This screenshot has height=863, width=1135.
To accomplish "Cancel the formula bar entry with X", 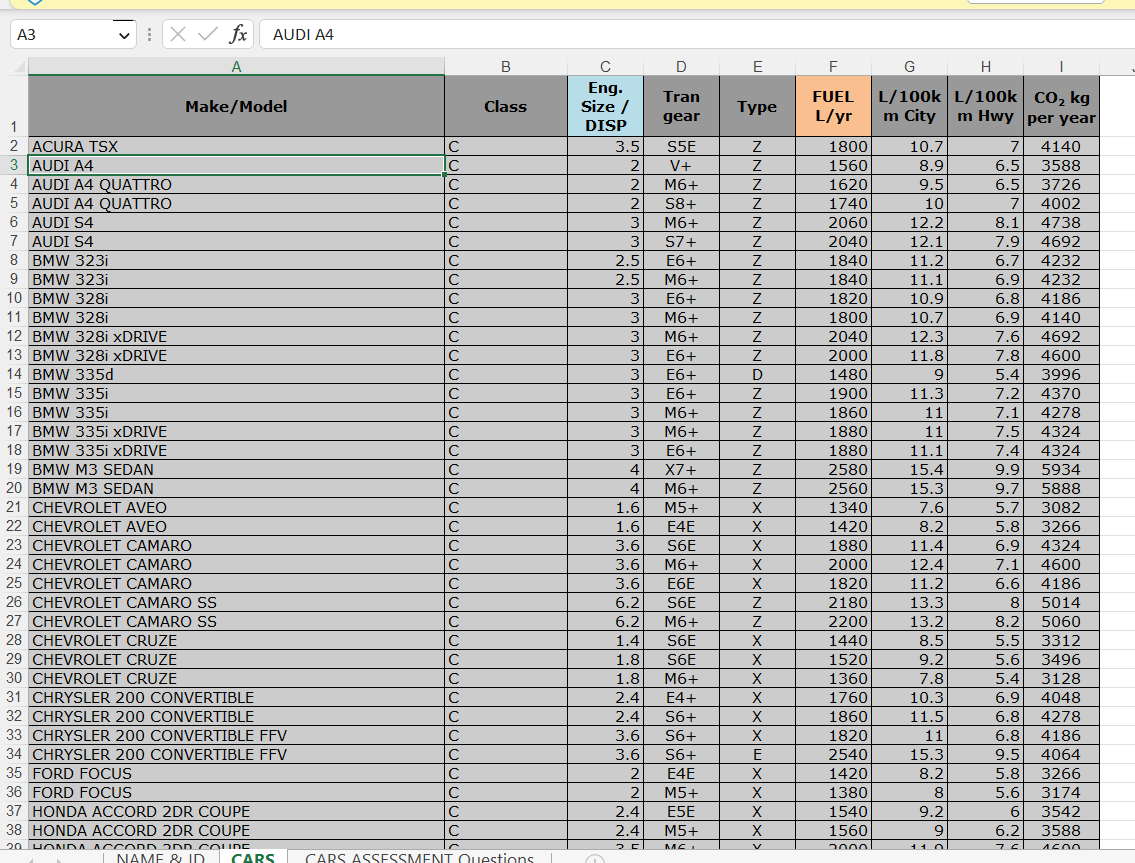I will click(178, 34).
